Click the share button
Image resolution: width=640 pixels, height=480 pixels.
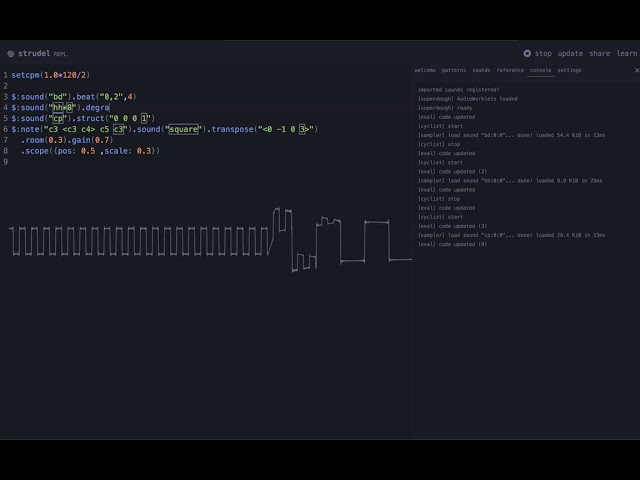(x=600, y=53)
